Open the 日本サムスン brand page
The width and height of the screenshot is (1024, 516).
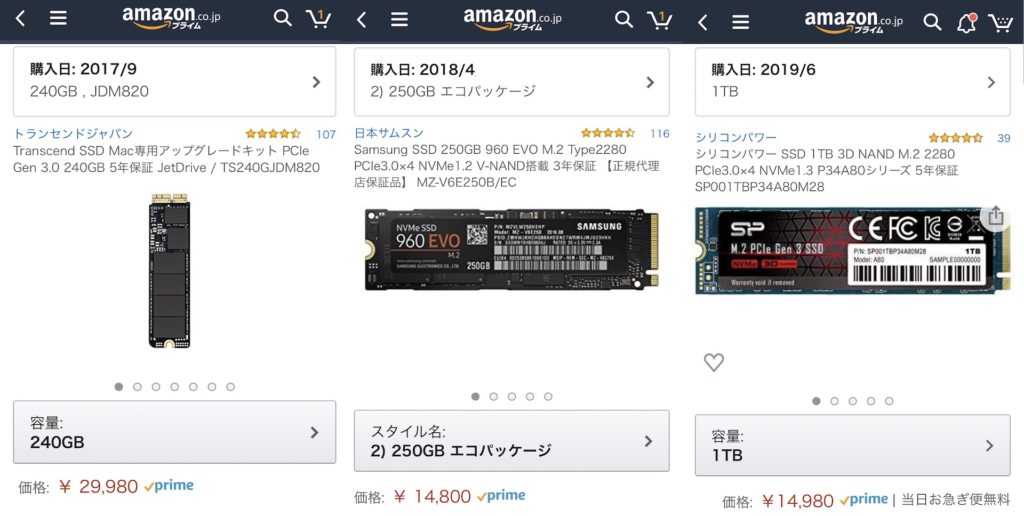point(389,134)
